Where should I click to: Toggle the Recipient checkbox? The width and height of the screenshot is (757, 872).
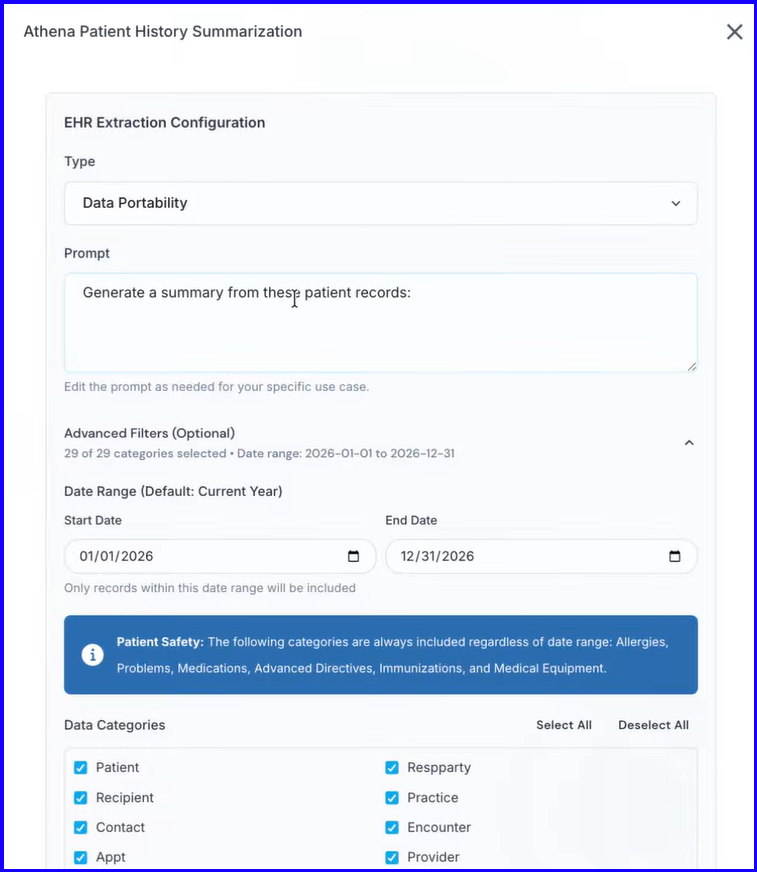(x=81, y=797)
